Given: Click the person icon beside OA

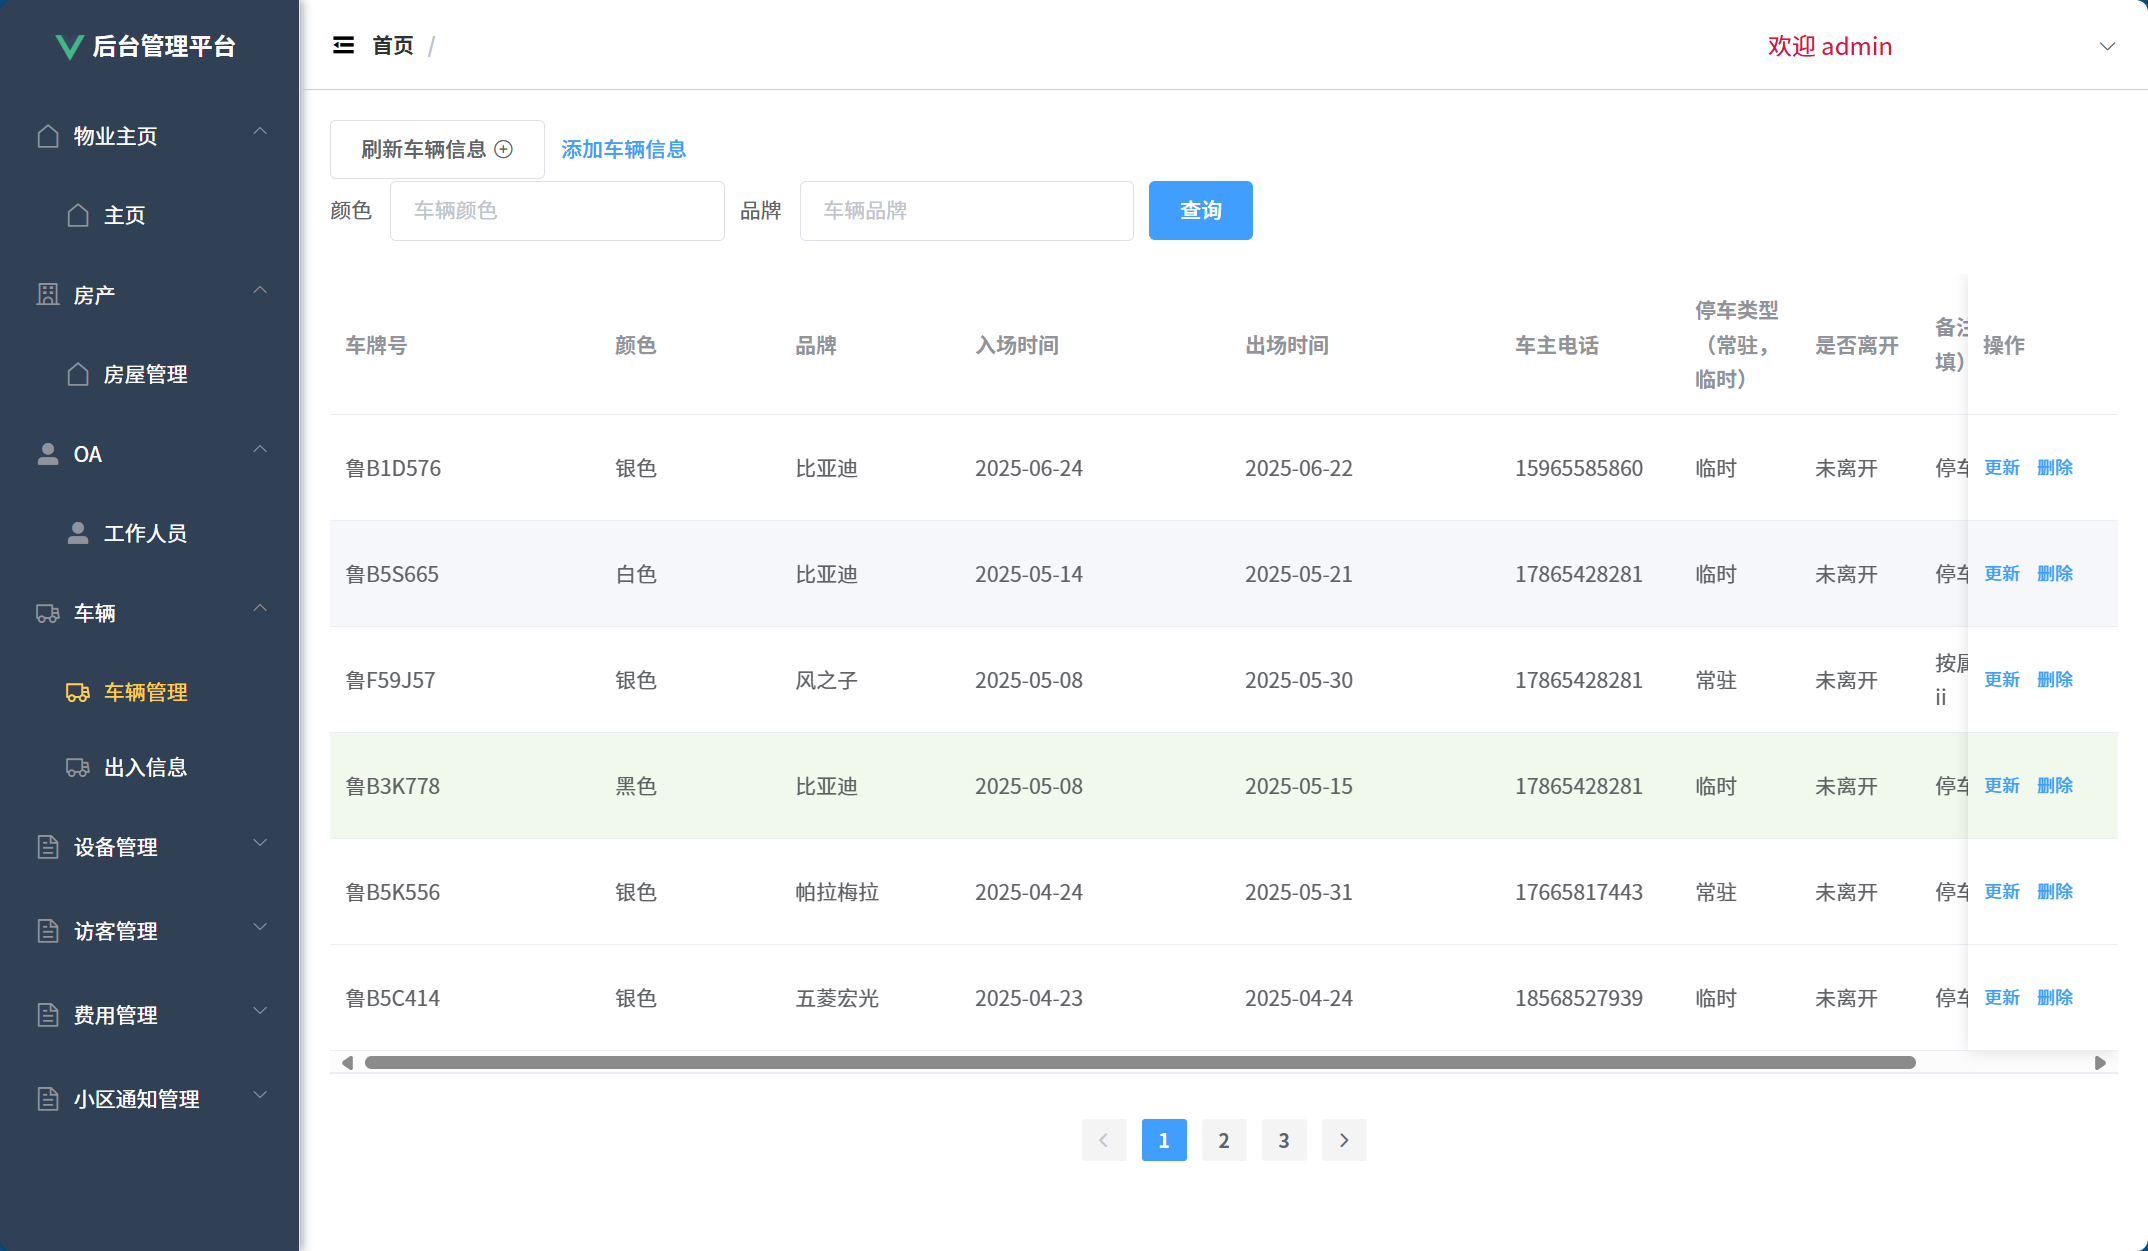Looking at the screenshot, I should tap(48, 453).
